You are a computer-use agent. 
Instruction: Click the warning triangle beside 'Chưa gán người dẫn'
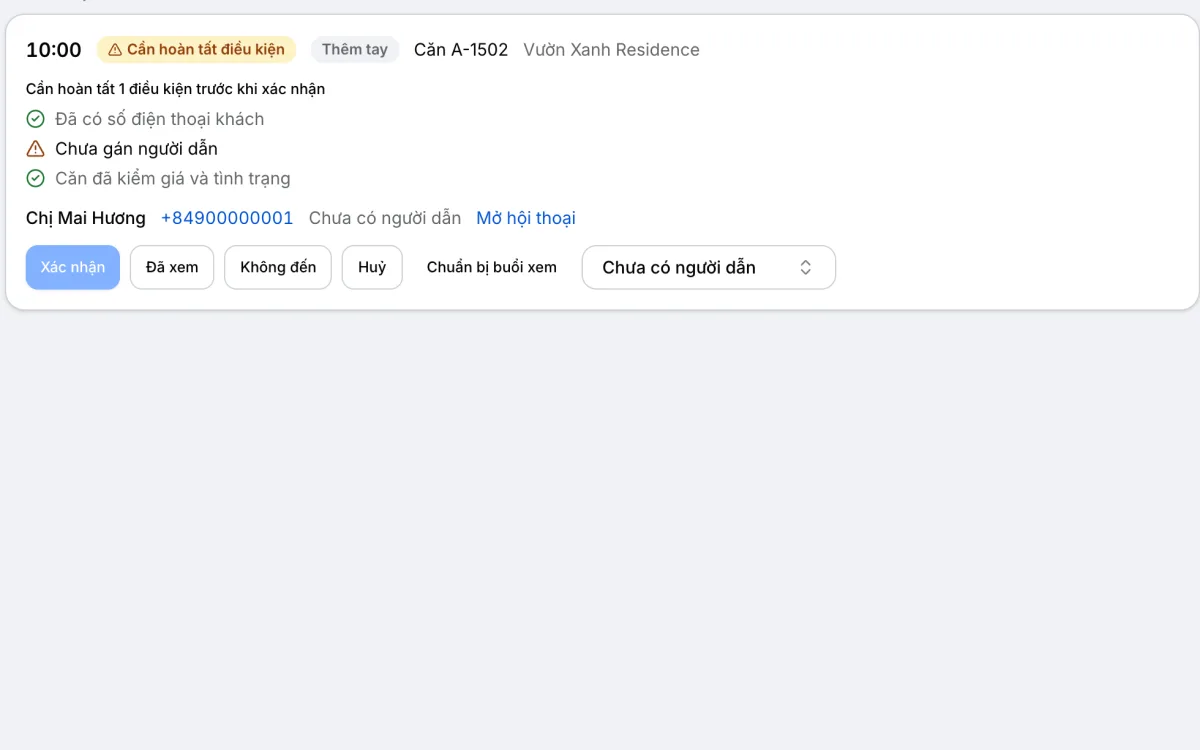point(35,149)
